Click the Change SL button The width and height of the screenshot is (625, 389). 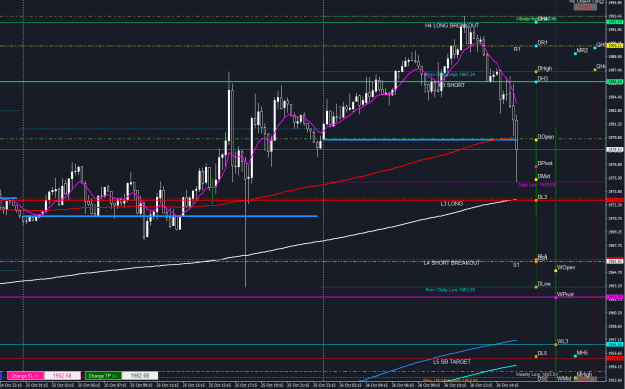tap(25, 375)
